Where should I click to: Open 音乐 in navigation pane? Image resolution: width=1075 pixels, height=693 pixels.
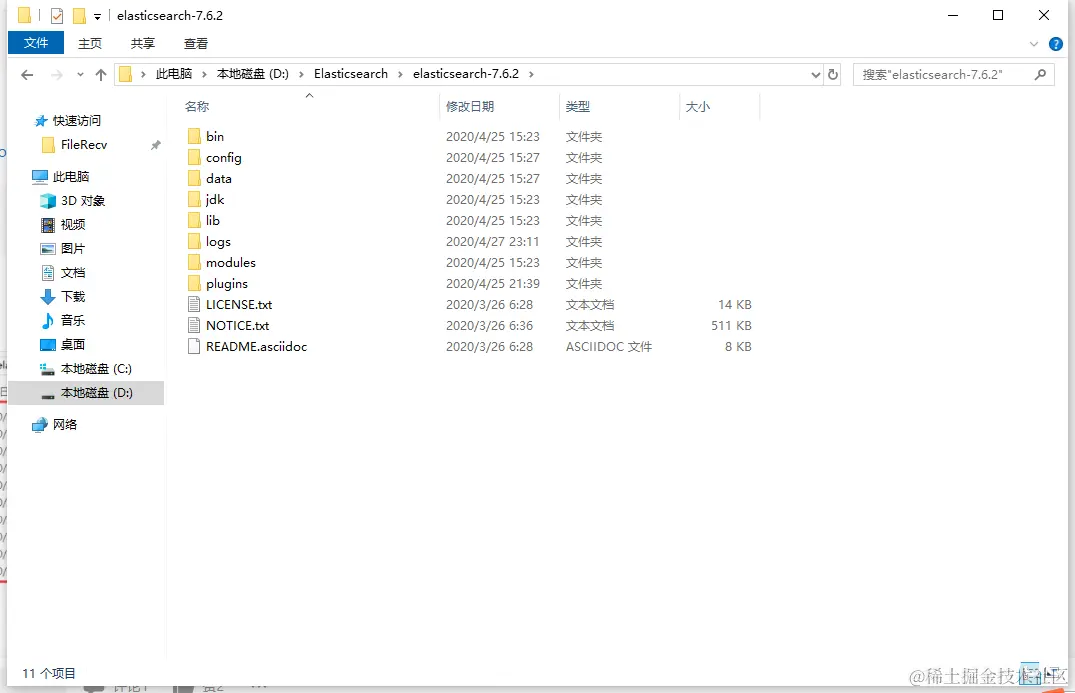point(63,321)
